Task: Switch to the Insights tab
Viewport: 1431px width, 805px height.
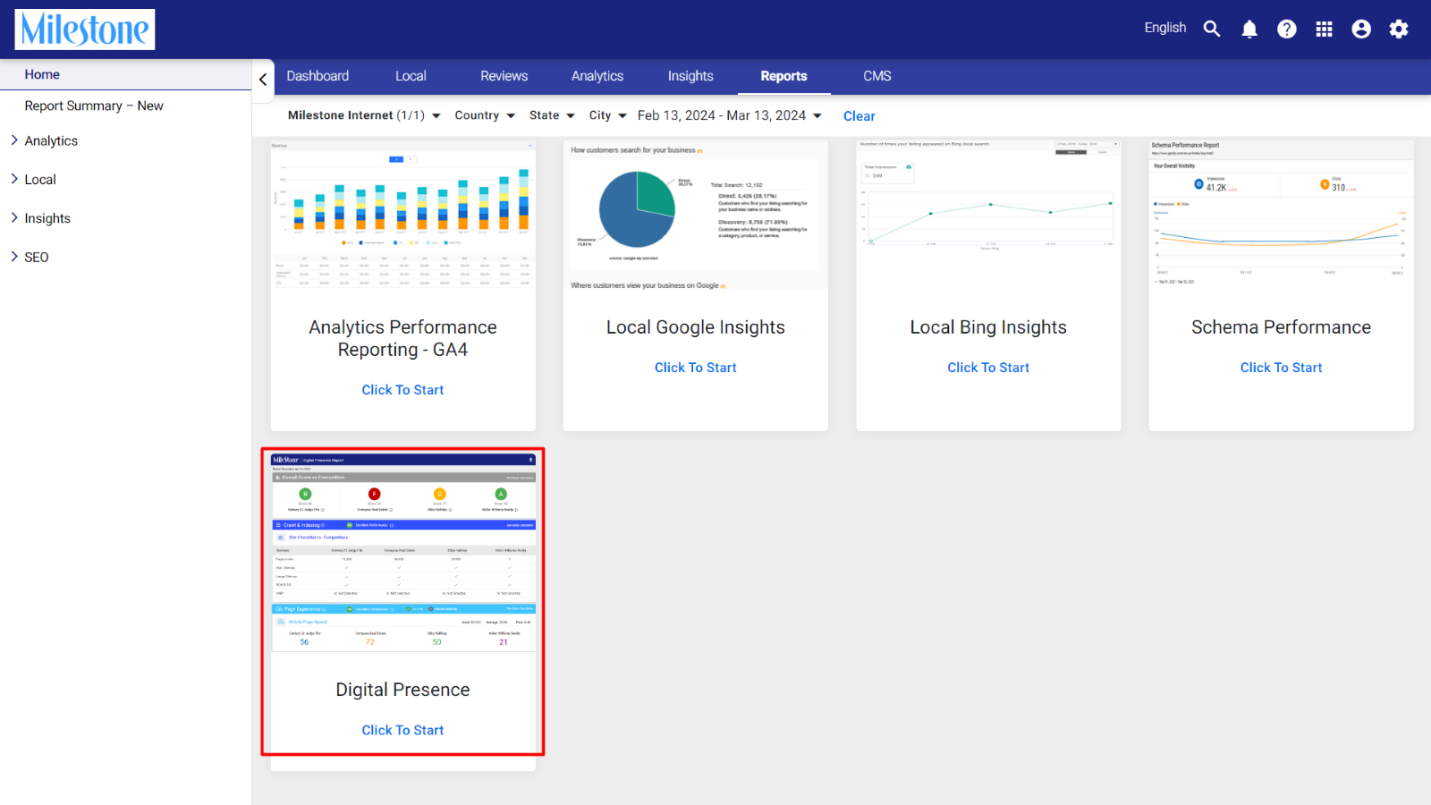Action: pyautogui.click(x=691, y=76)
